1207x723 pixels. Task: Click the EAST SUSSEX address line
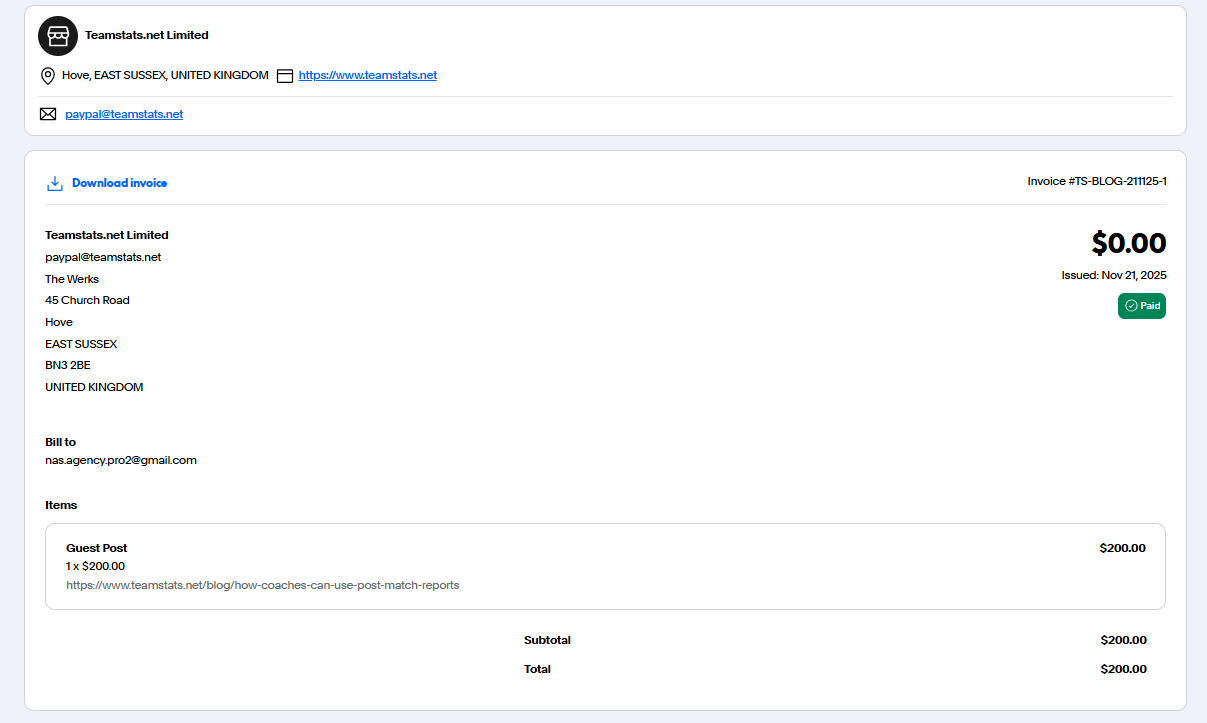[81, 344]
